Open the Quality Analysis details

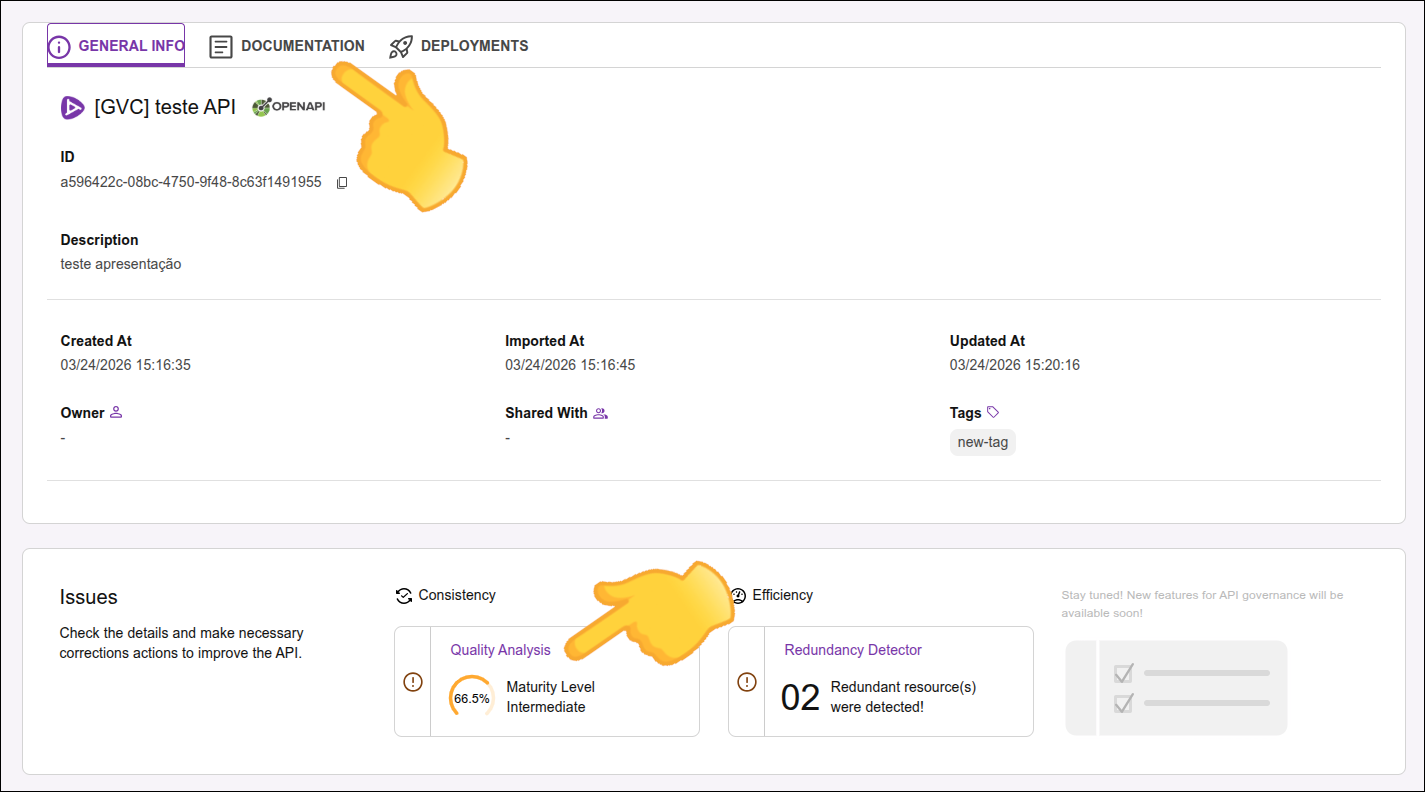[500, 649]
